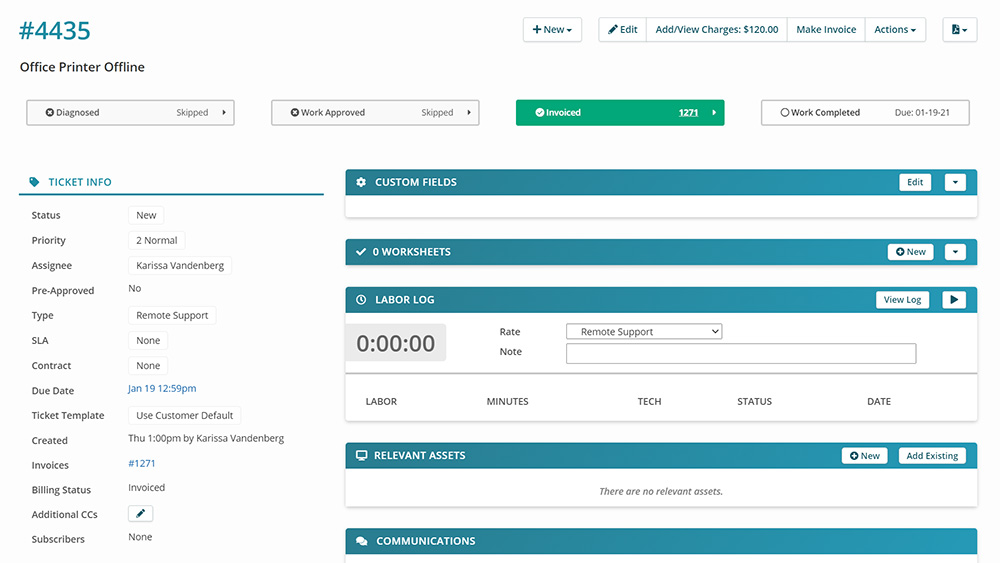This screenshot has width=1000, height=563.
Task: Click the green Invoiced progress bar
Action: point(619,113)
